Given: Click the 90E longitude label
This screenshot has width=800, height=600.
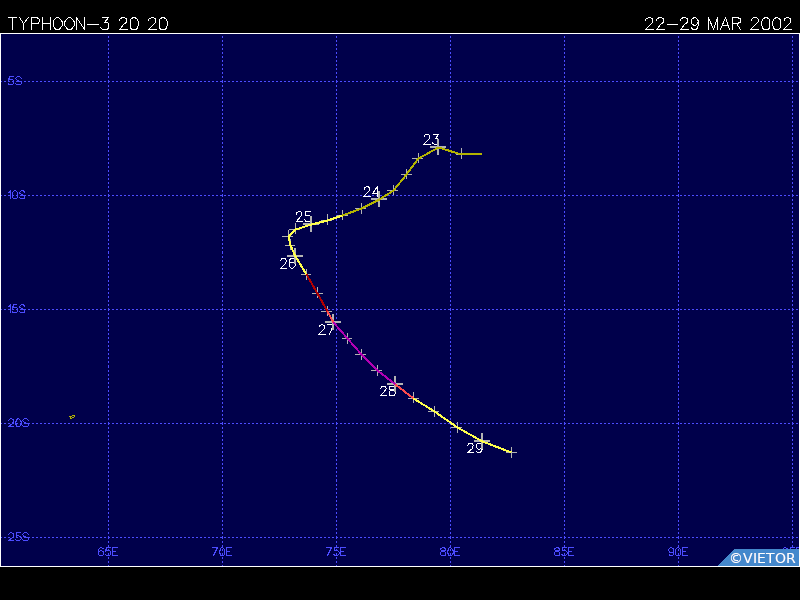Looking at the screenshot, I should (x=678, y=551).
